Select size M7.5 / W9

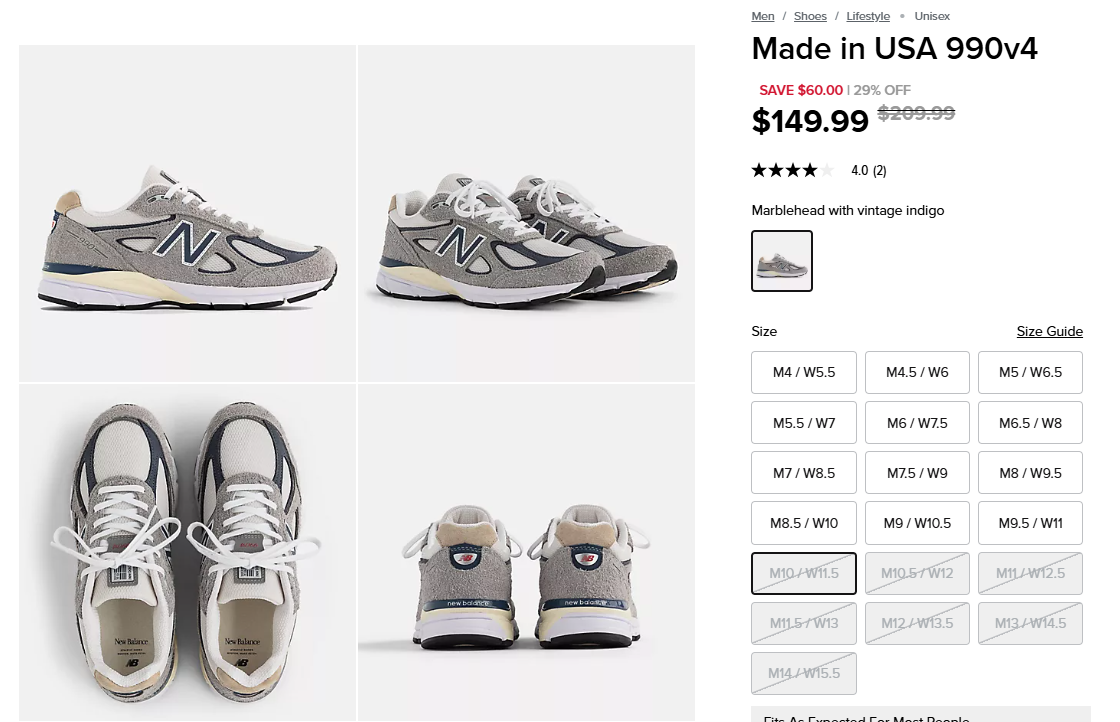(917, 473)
